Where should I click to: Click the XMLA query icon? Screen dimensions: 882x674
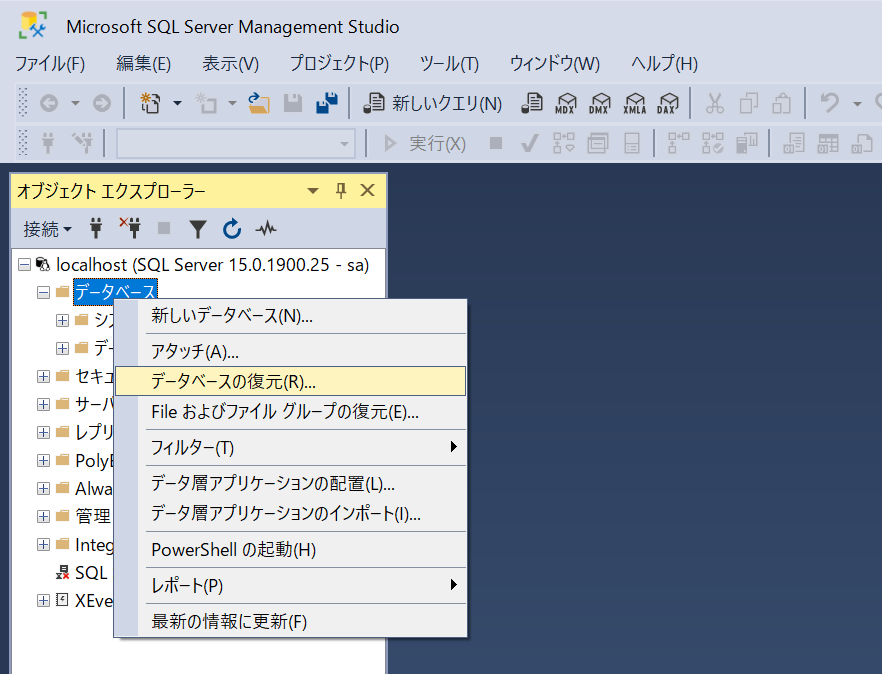pyautogui.click(x=634, y=104)
